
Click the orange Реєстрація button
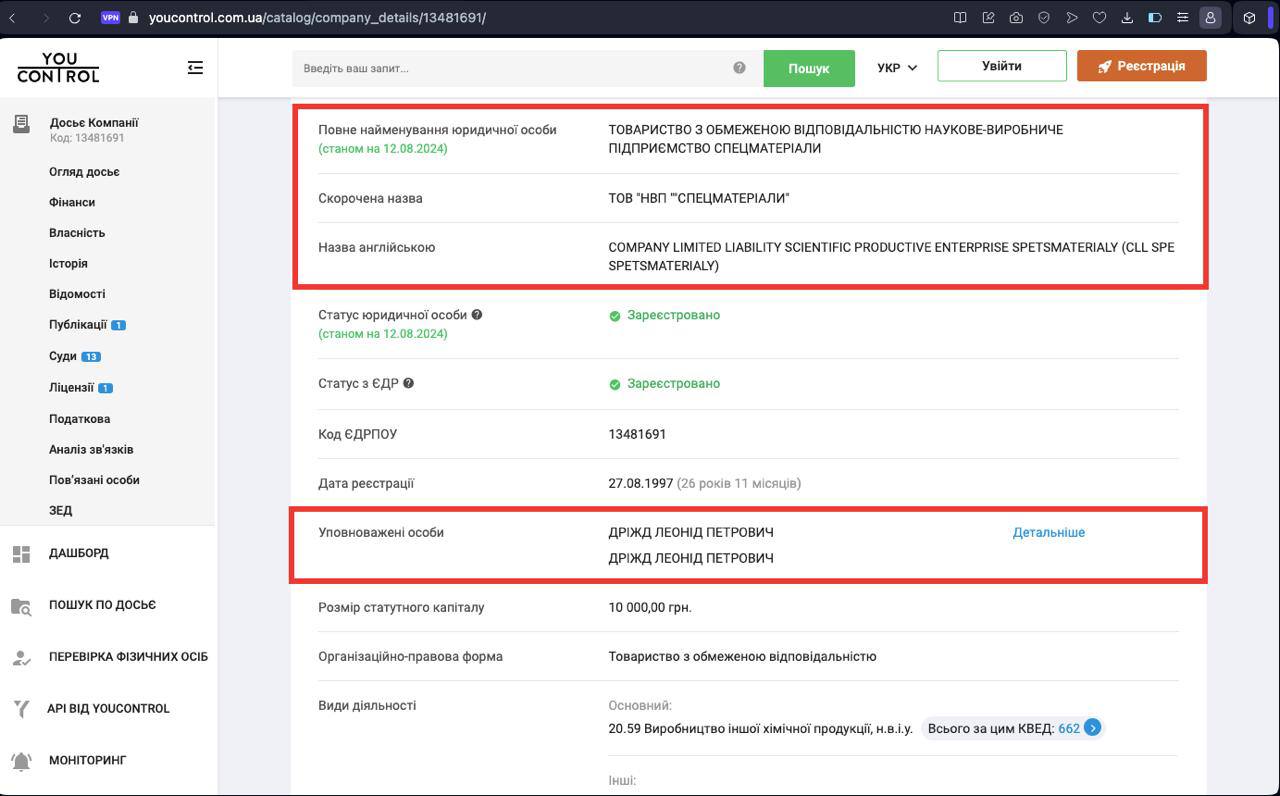point(1141,66)
